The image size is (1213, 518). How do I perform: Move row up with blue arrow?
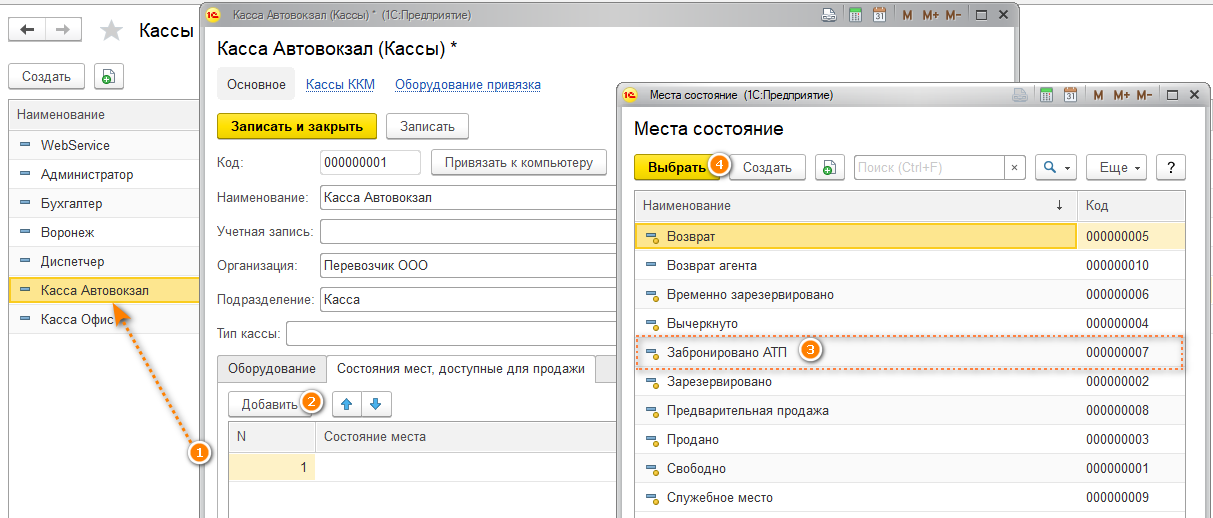click(x=347, y=405)
